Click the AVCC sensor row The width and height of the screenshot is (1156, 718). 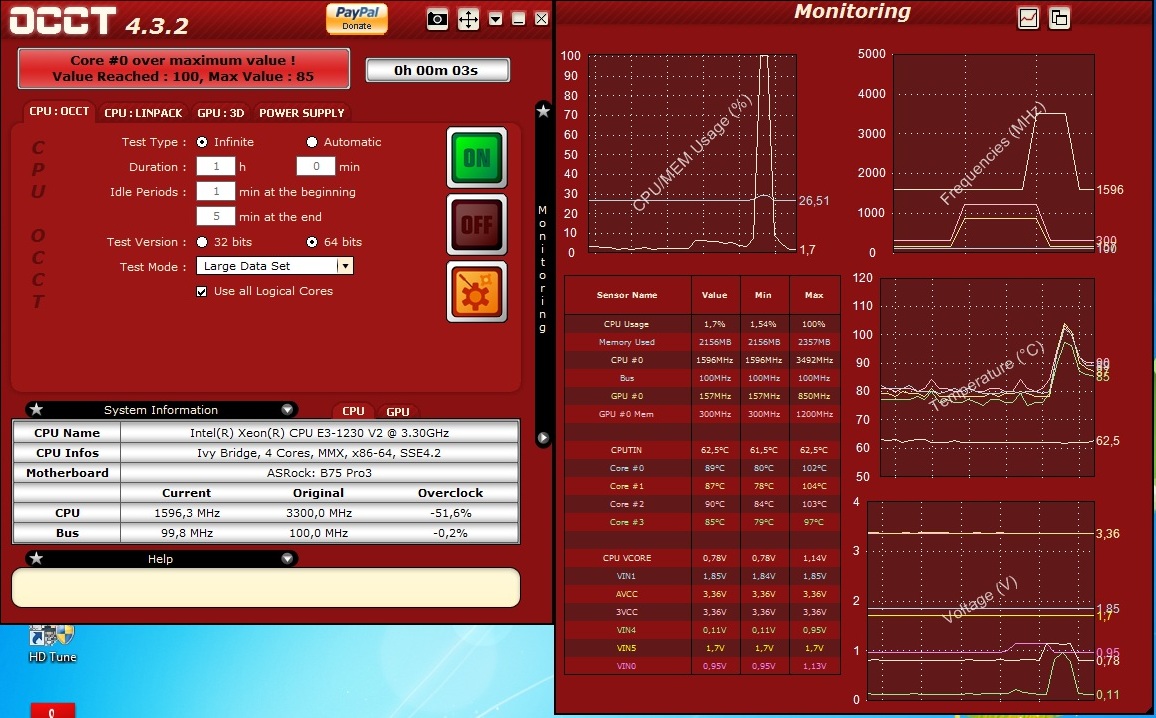tap(702, 594)
